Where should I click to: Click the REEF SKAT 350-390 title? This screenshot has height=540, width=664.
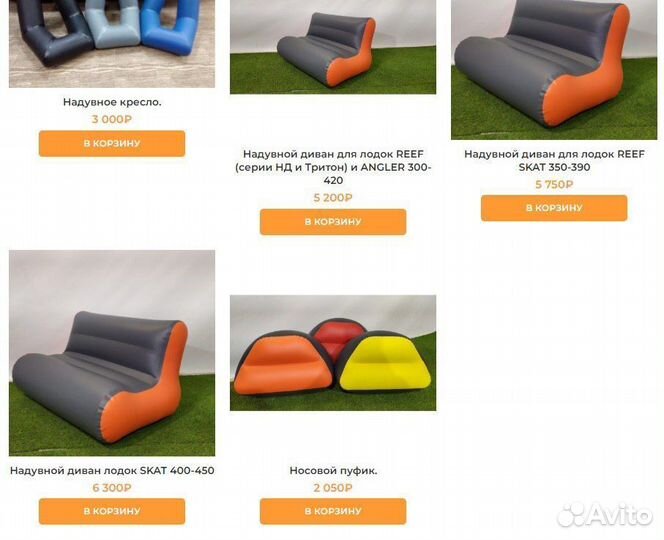click(x=554, y=161)
